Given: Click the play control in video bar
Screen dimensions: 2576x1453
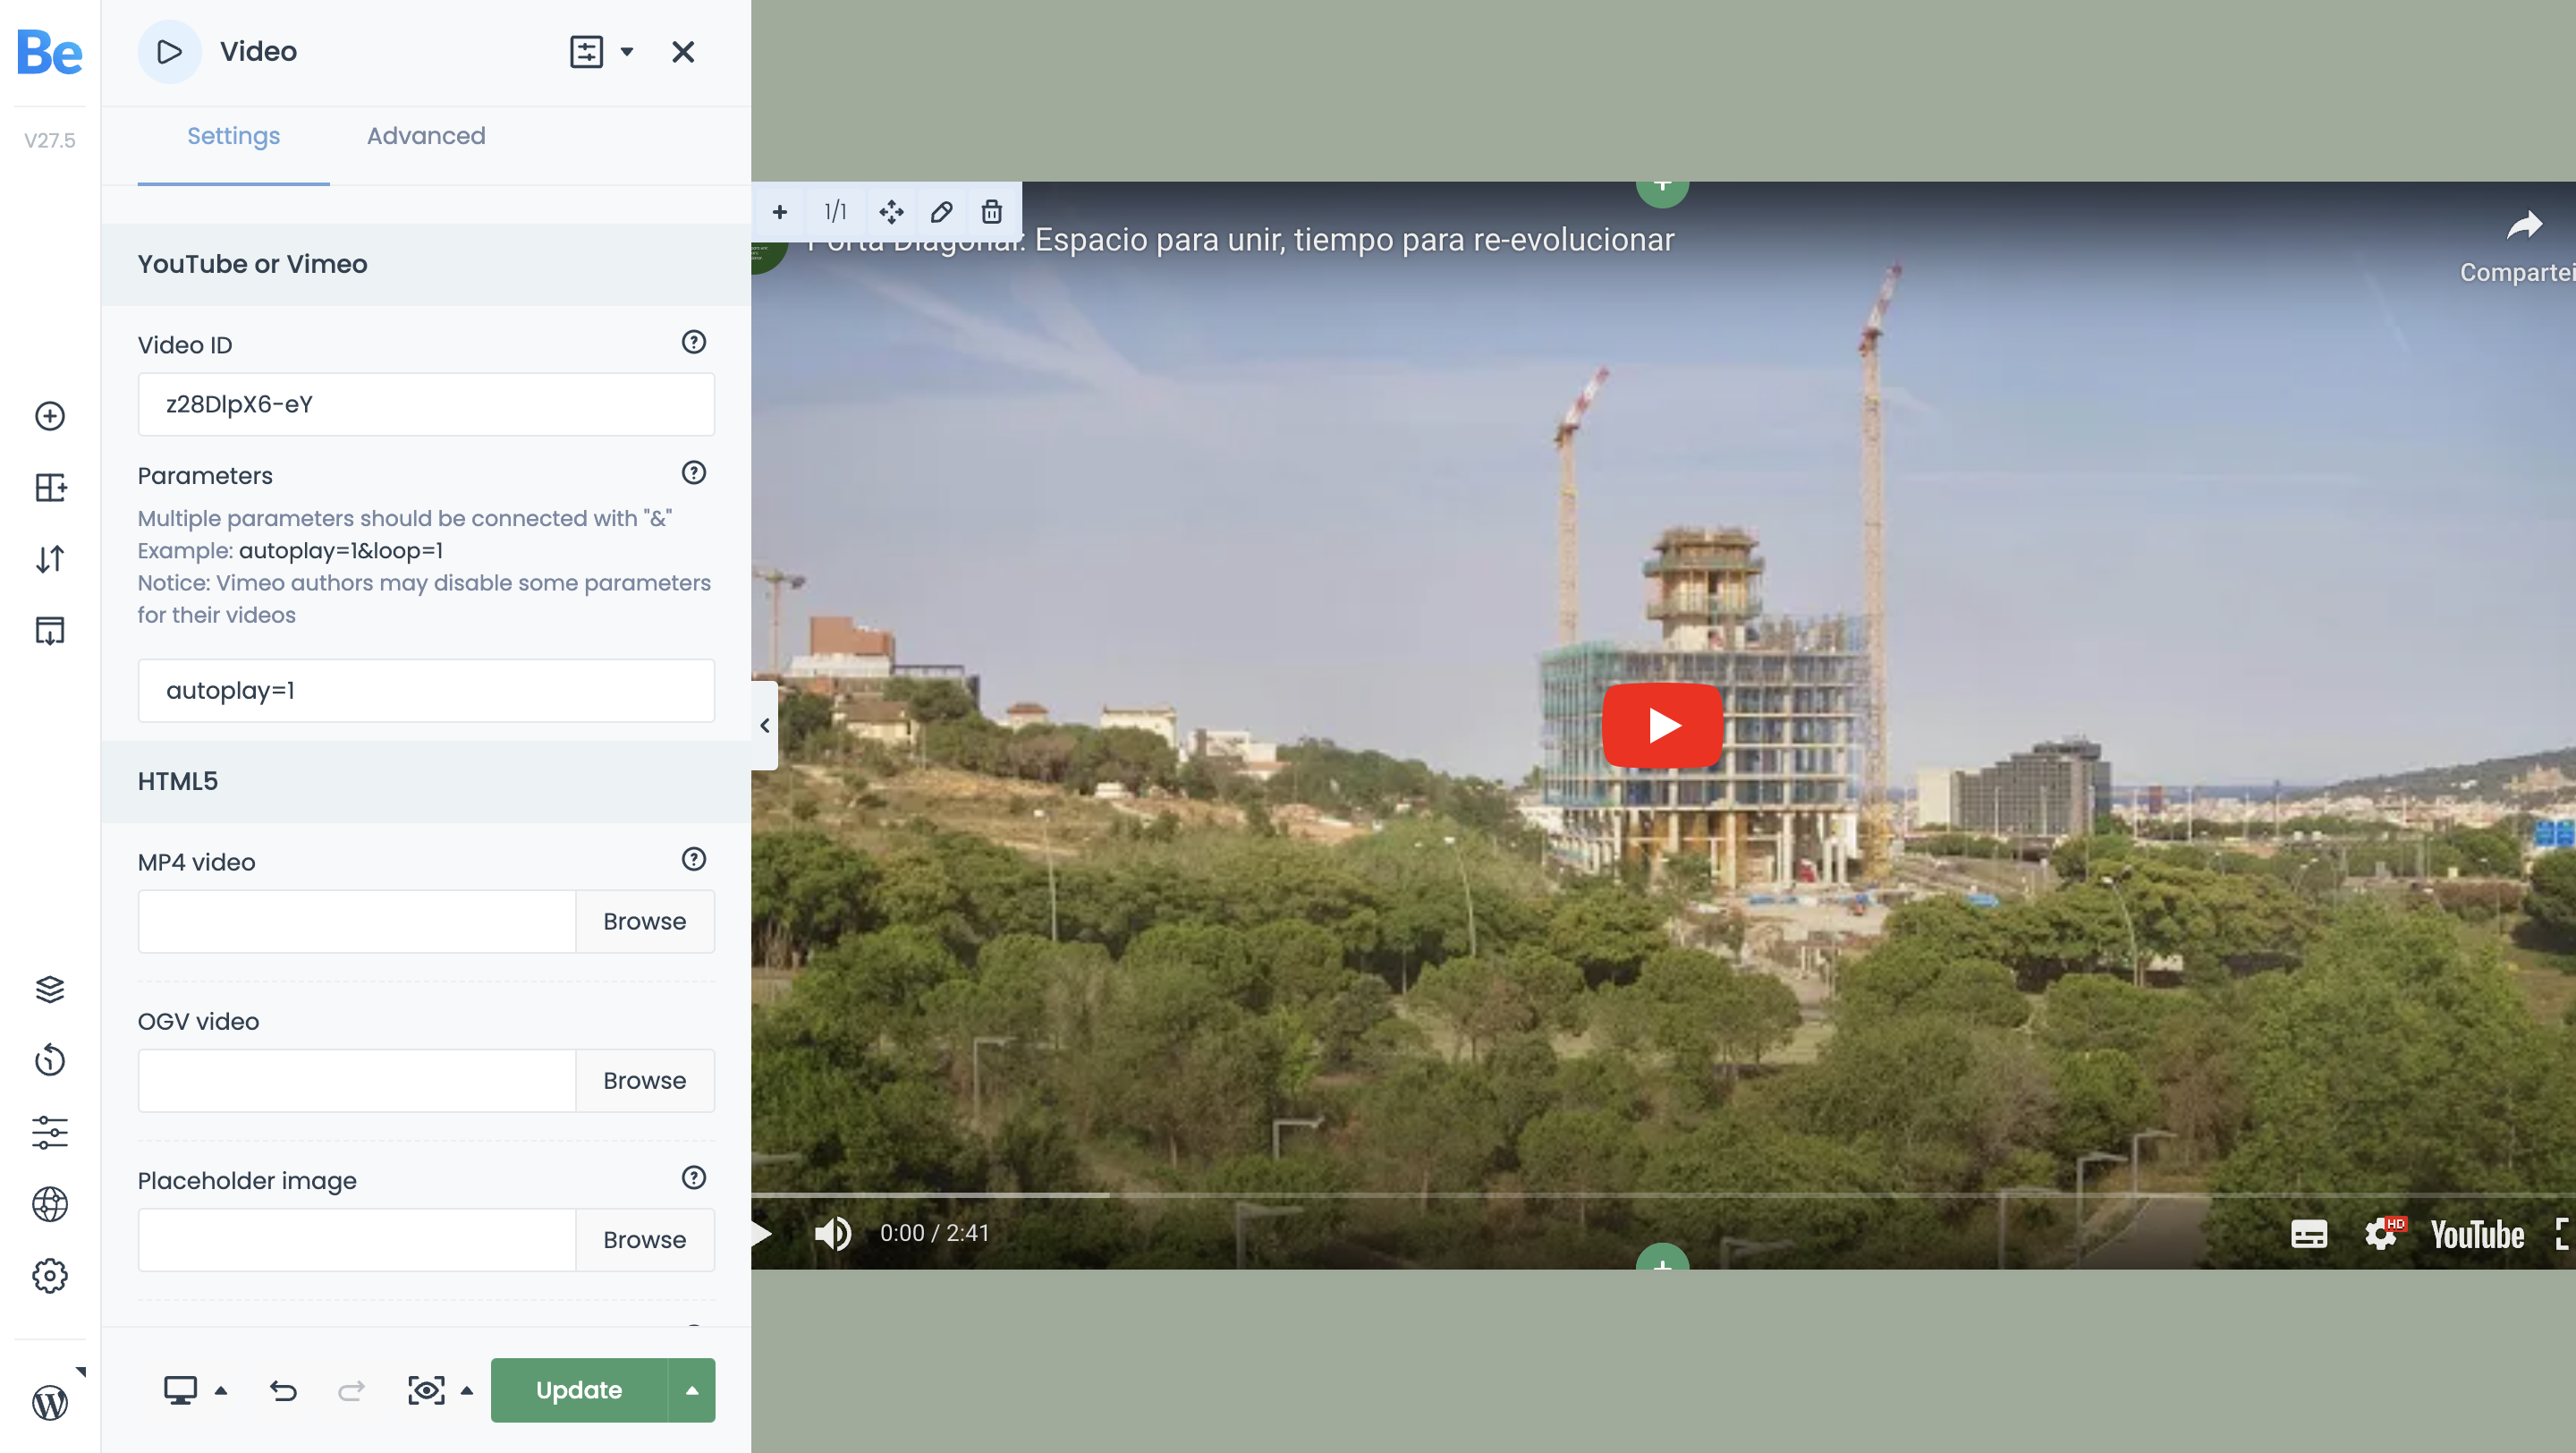Looking at the screenshot, I should coord(762,1234).
